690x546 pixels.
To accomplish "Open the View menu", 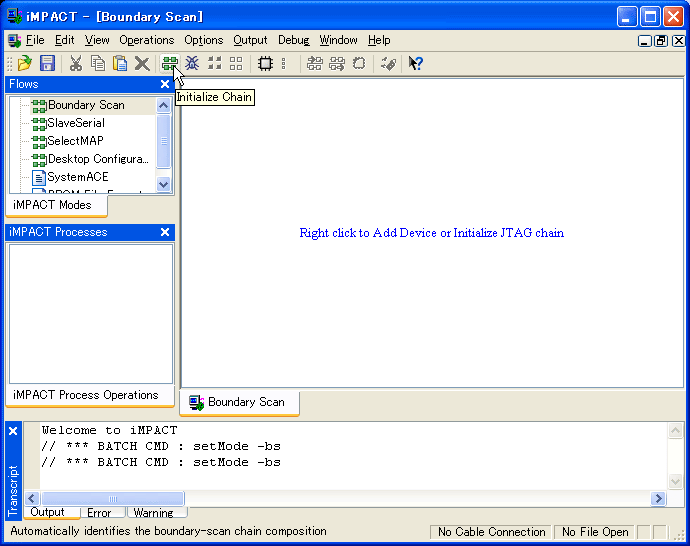I will coord(97,40).
